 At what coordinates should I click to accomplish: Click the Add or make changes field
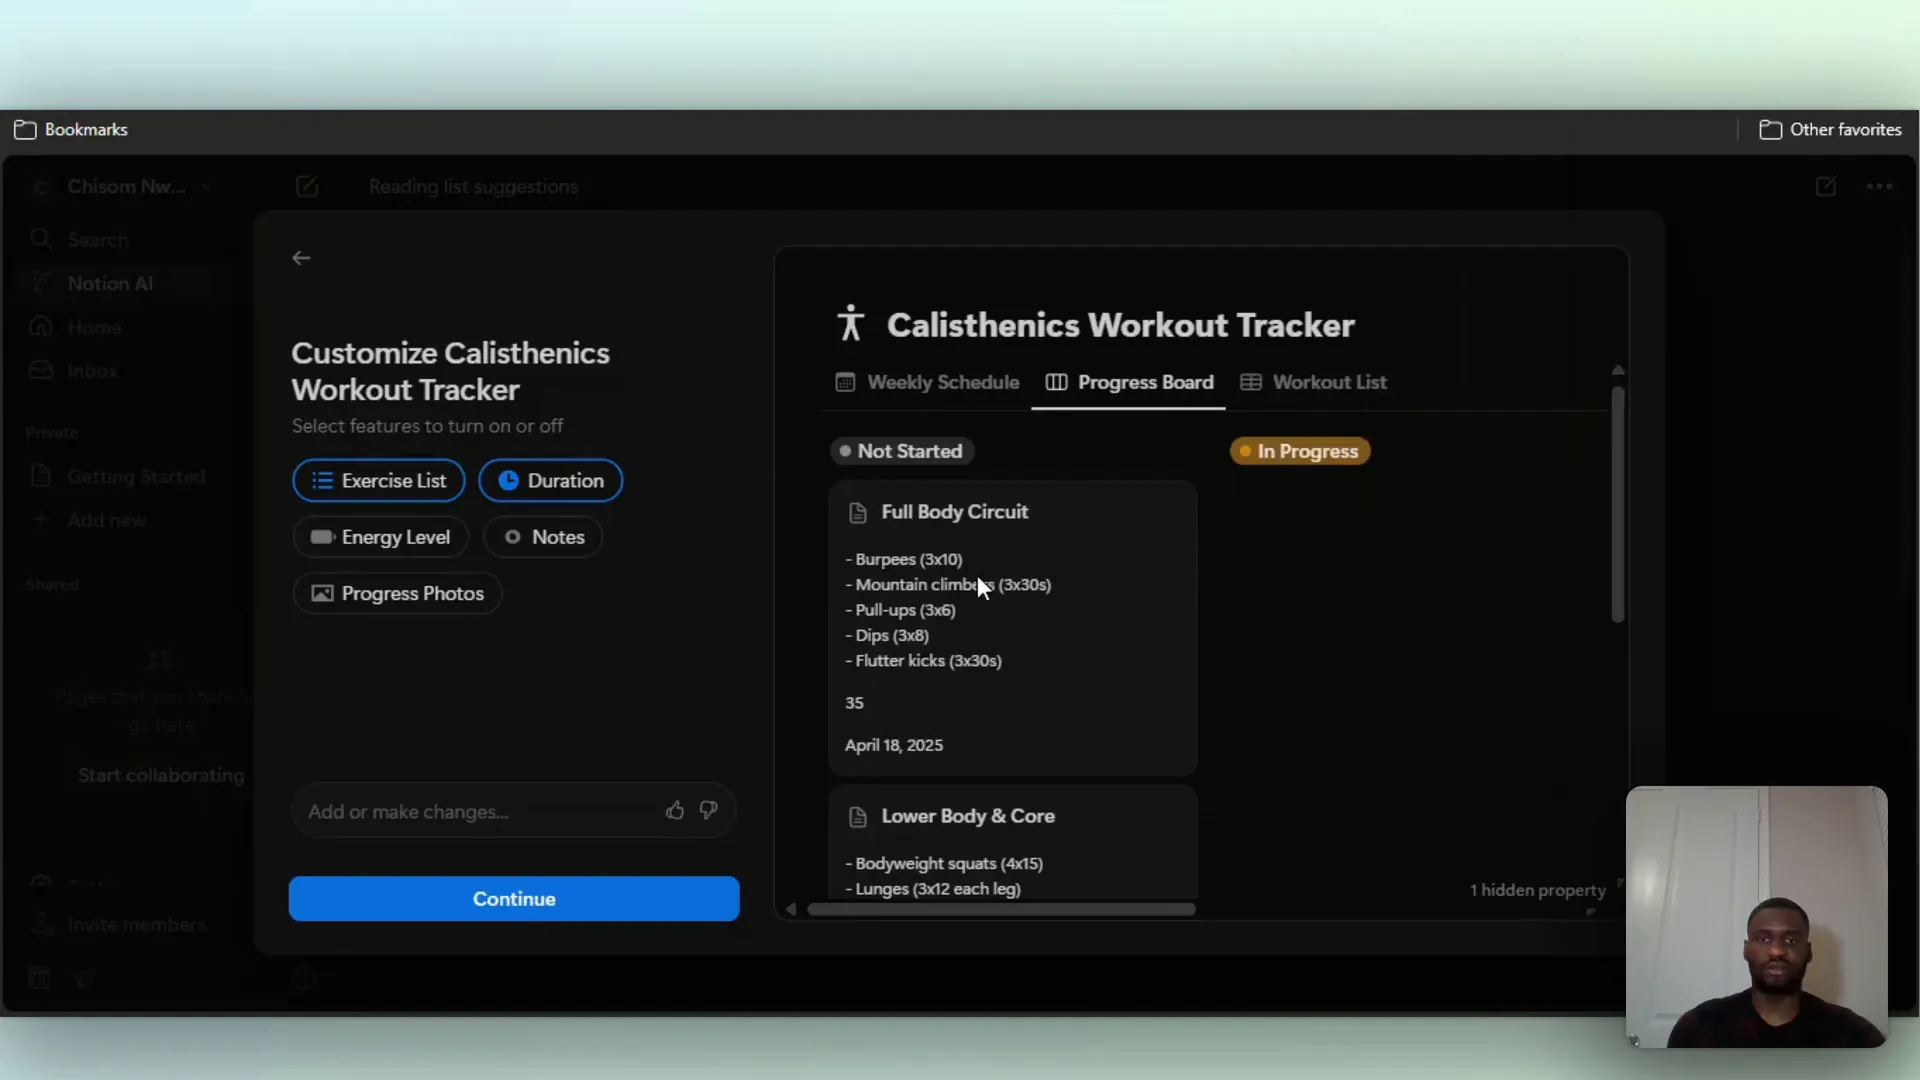click(x=470, y=812)
